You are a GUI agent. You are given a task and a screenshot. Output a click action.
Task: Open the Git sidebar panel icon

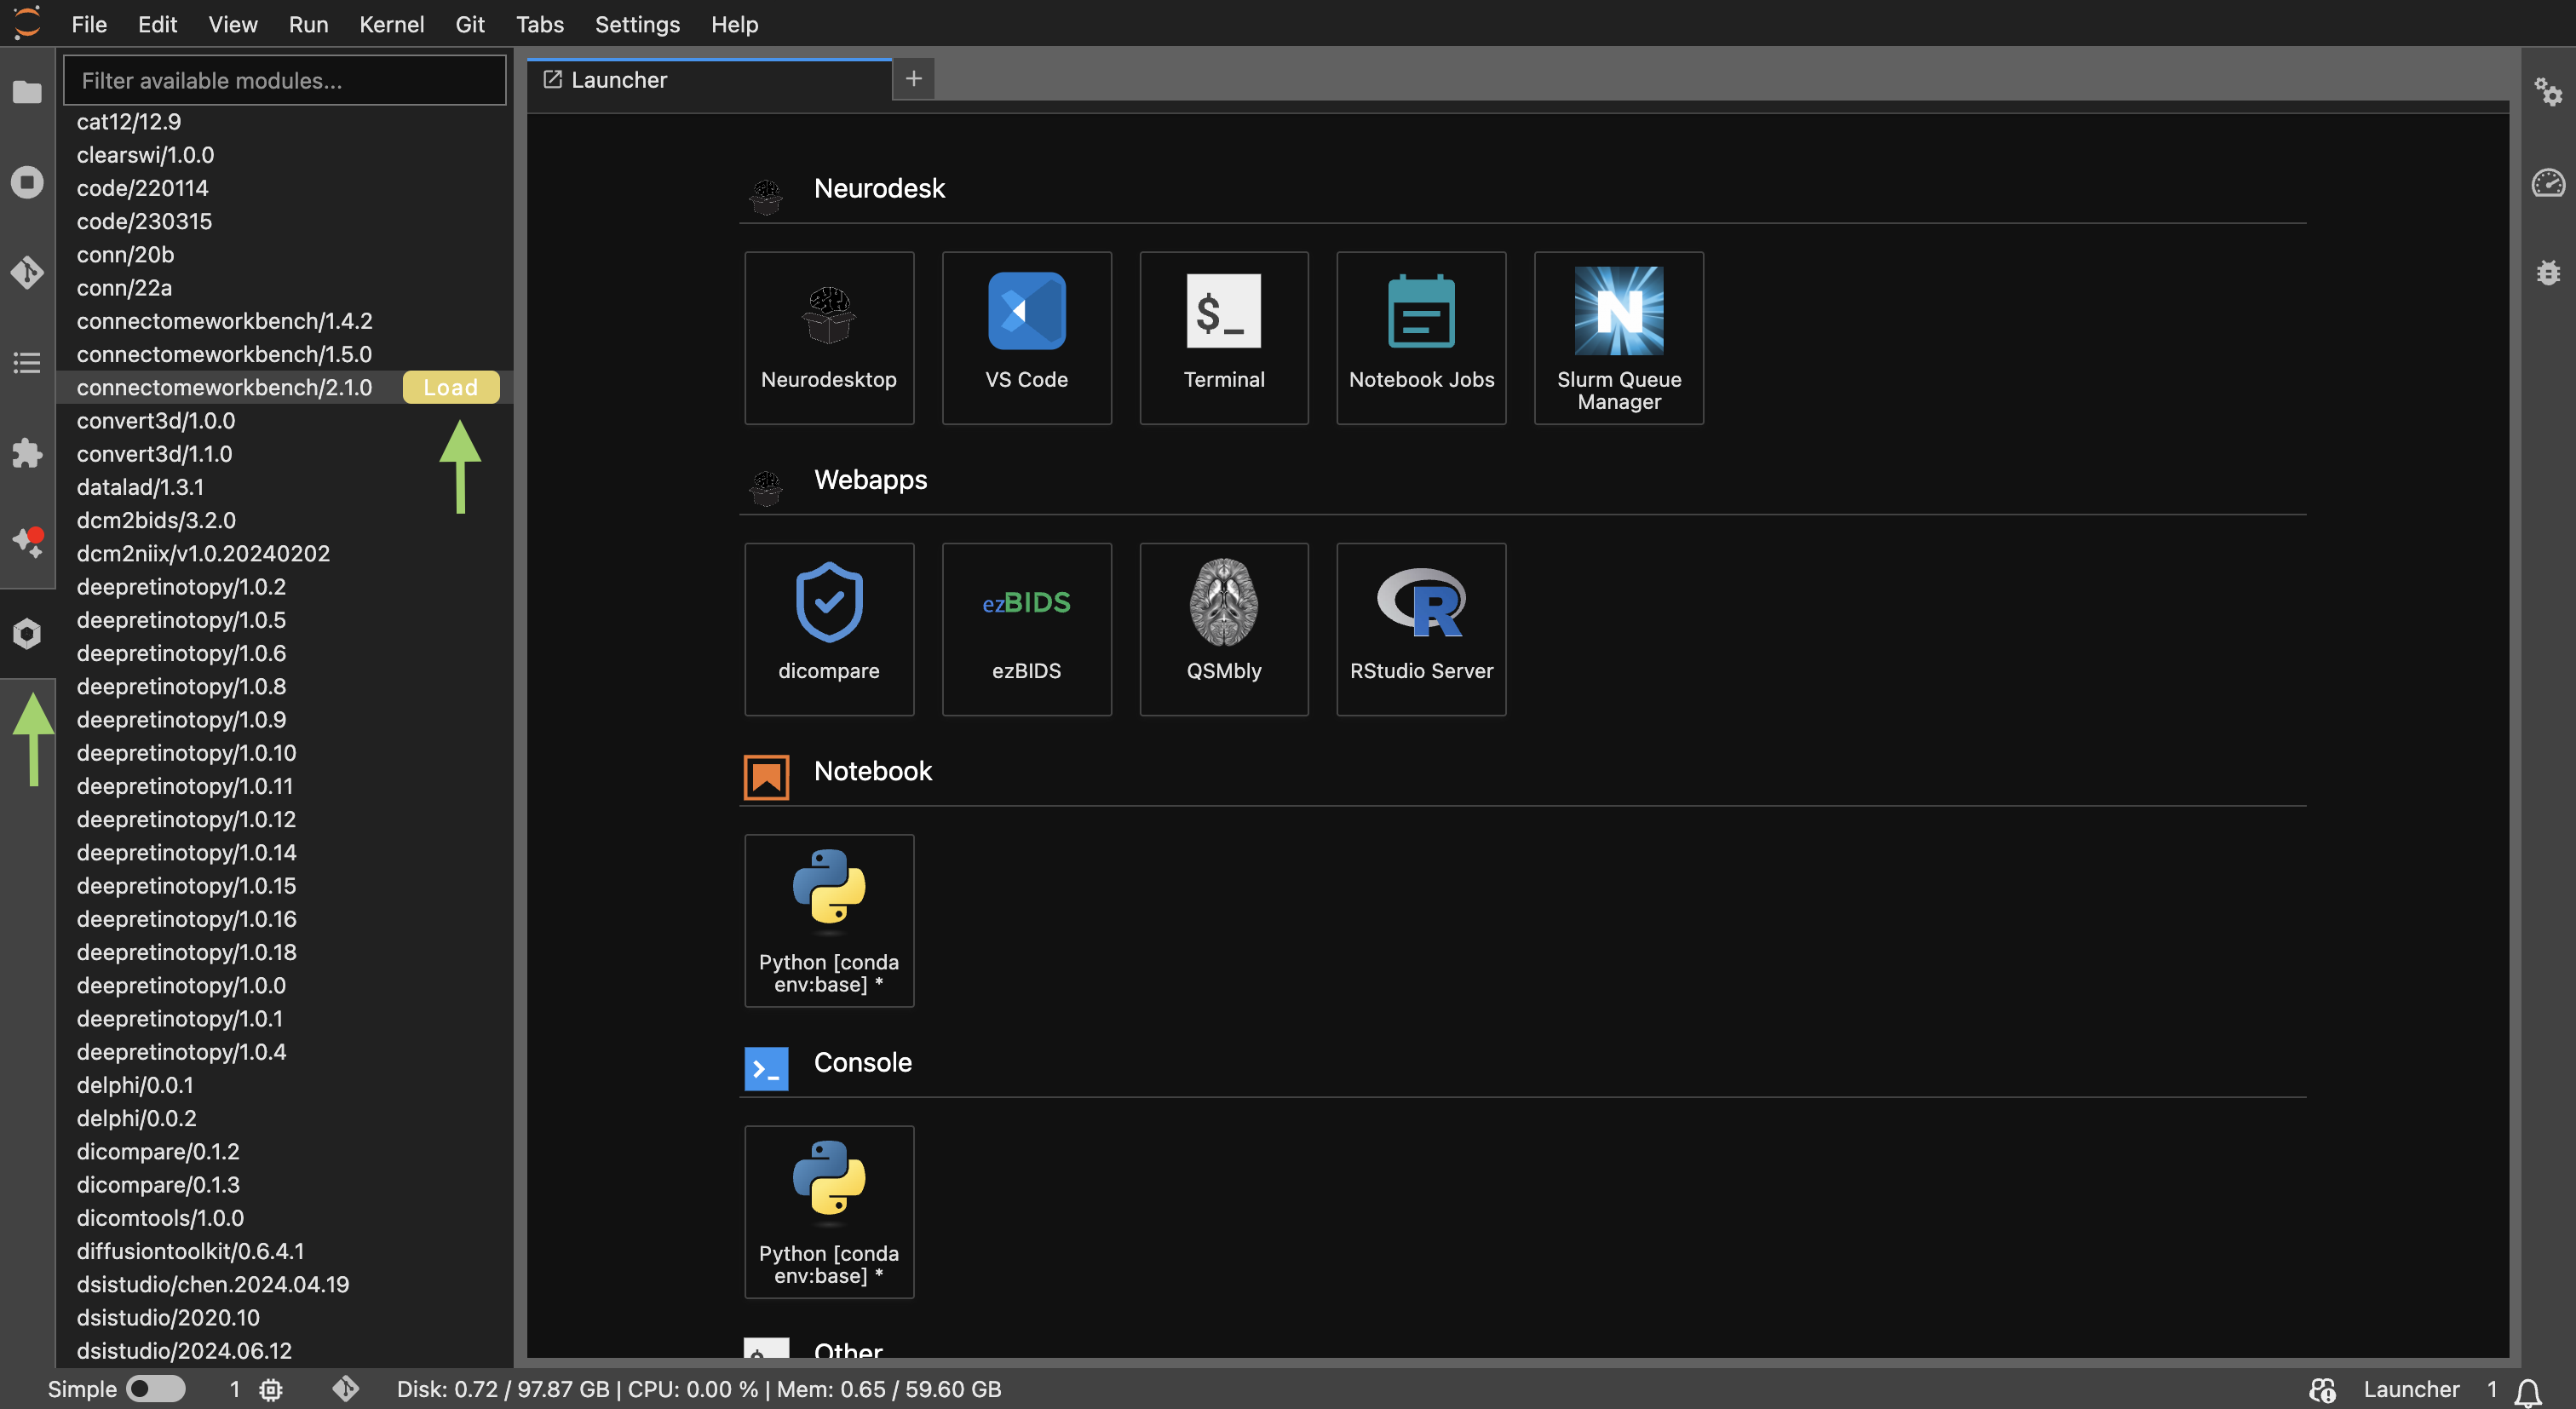(27, 272)
